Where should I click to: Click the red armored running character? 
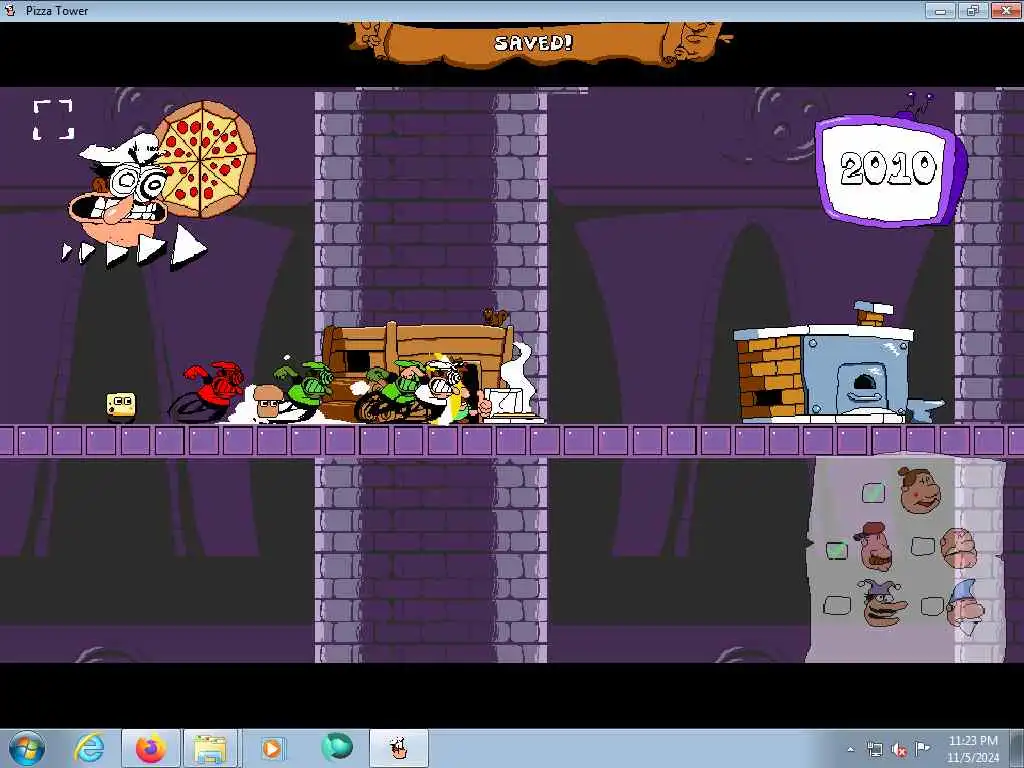tap(208, 392)
